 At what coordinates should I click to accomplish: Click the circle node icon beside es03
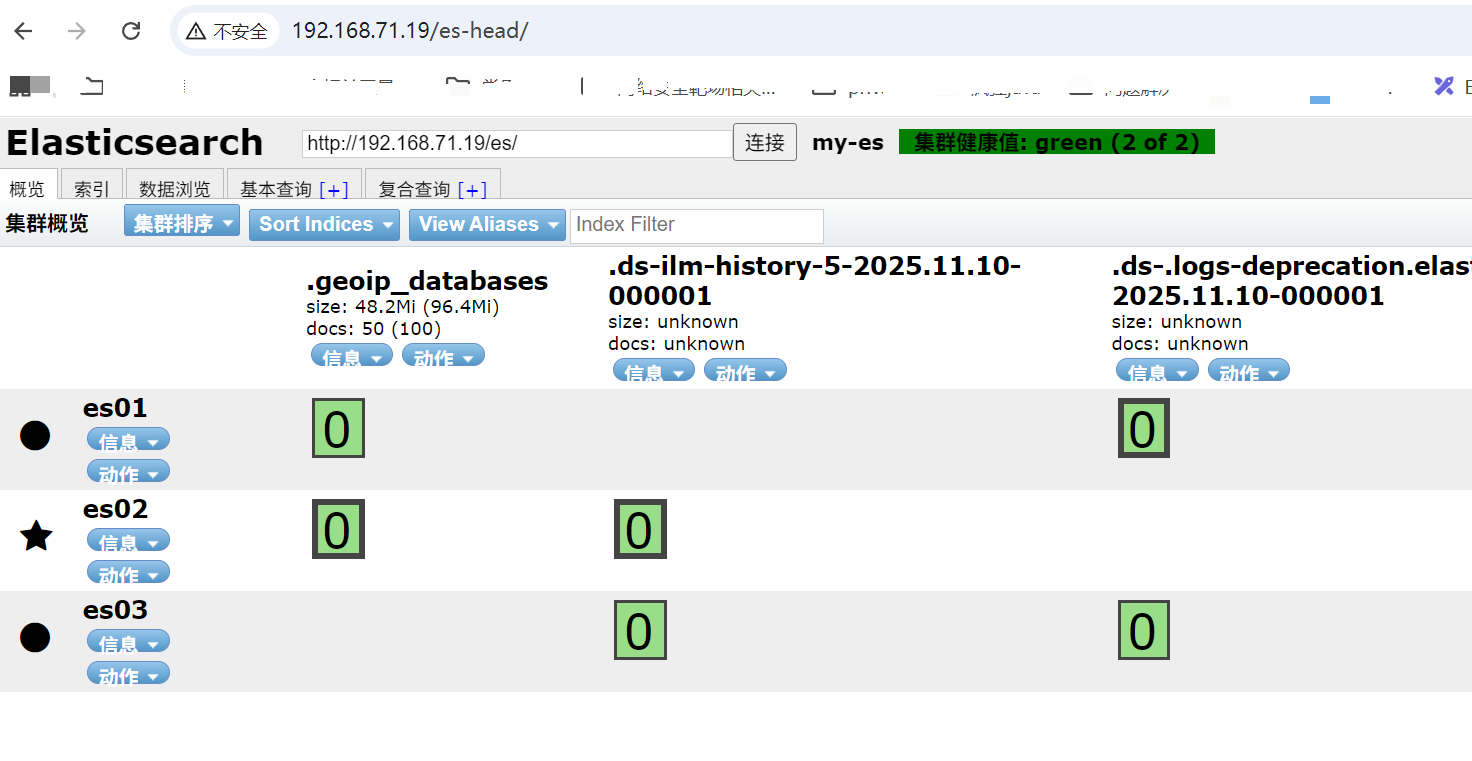(35, 637)
